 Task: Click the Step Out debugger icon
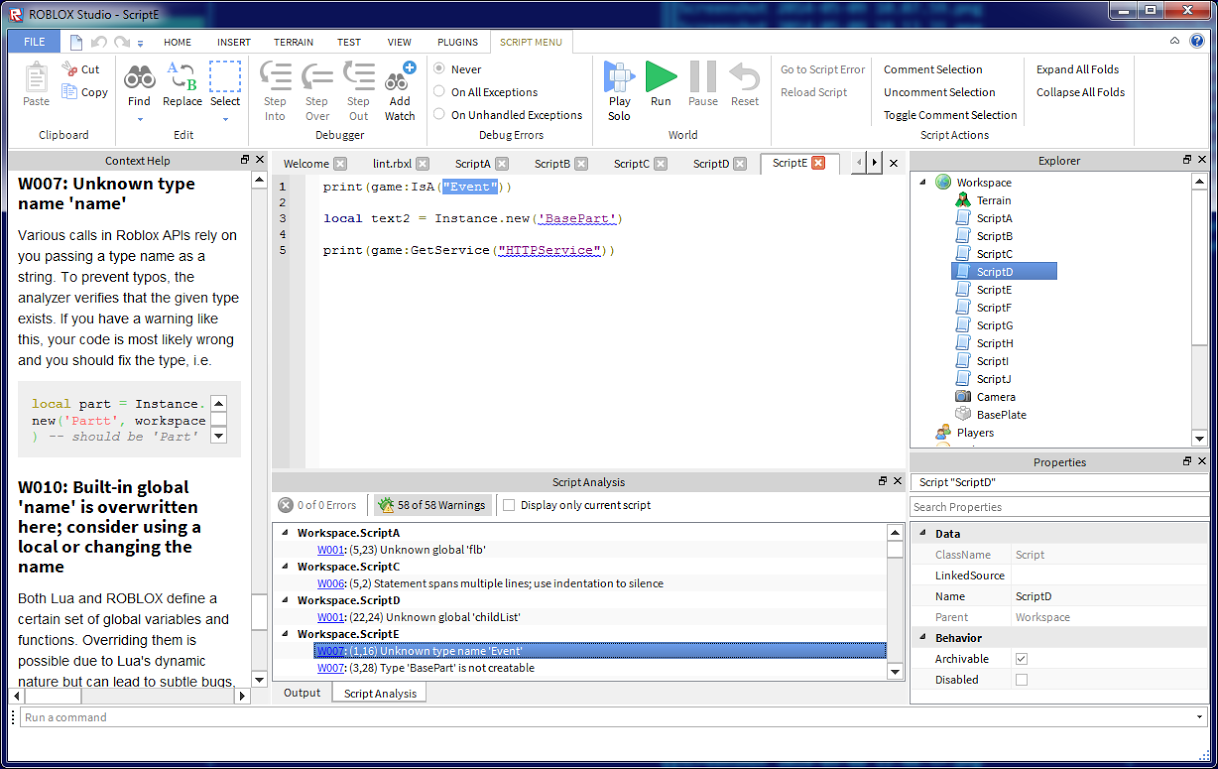pyautogui.click(x=358, y=77)
